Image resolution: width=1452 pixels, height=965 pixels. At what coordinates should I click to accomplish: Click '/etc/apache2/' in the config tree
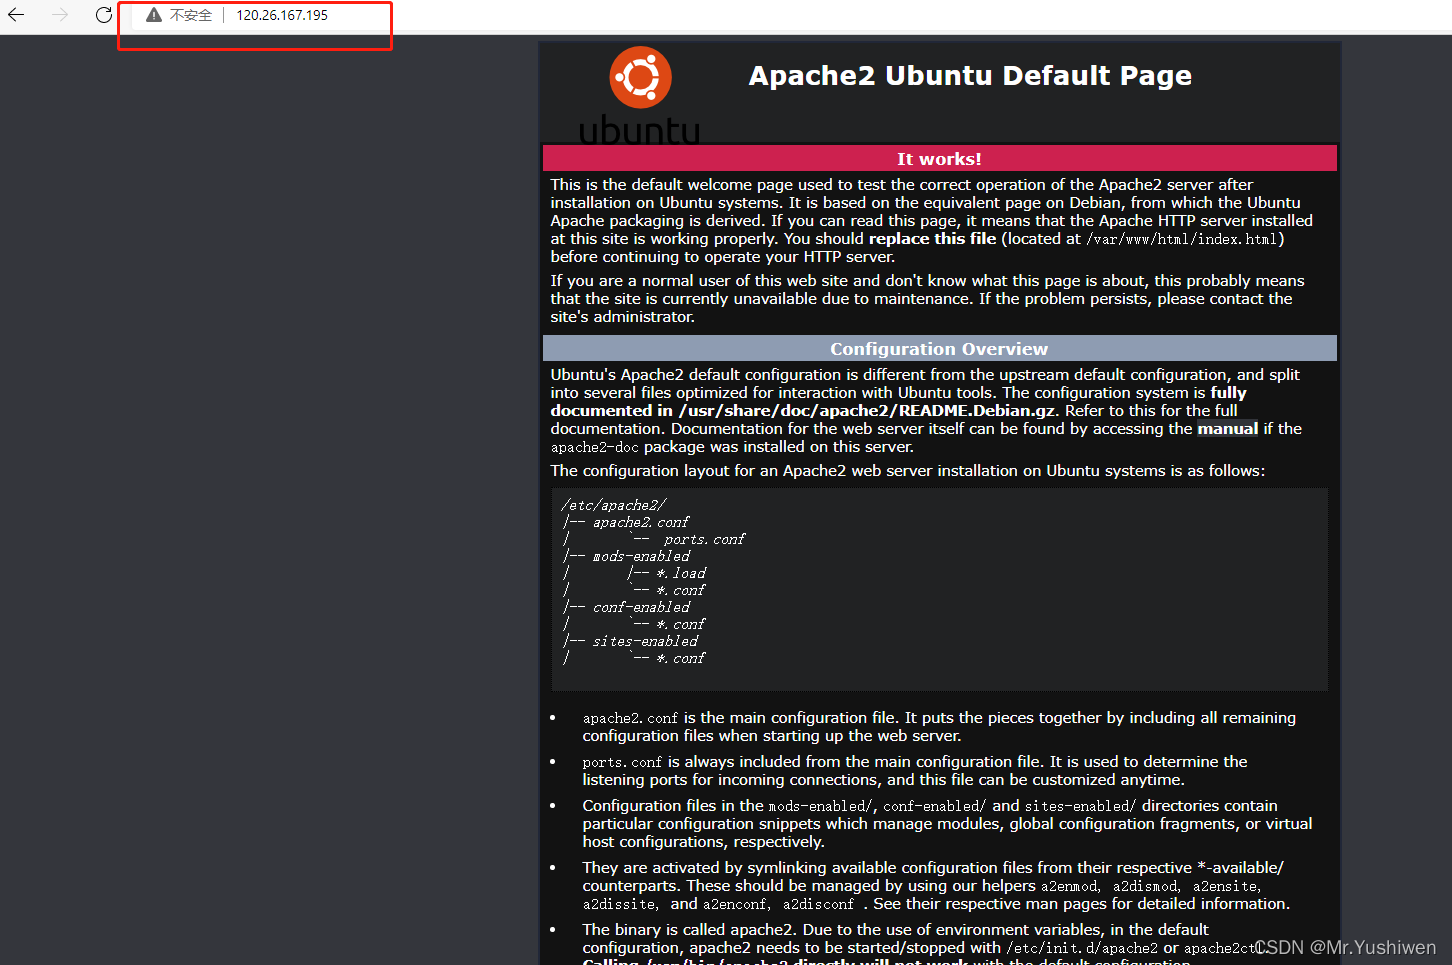click(x=613, y=505)
